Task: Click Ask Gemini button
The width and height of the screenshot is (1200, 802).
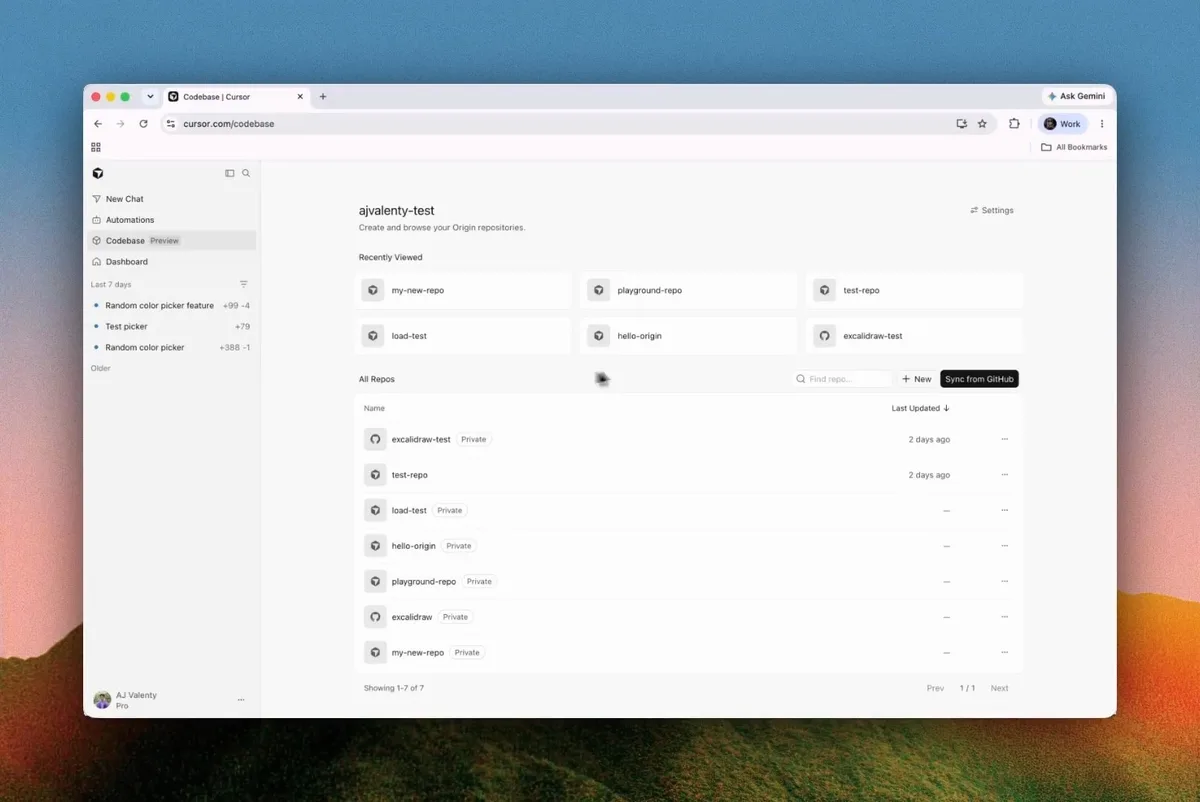Action: [x=1077, y=96]
